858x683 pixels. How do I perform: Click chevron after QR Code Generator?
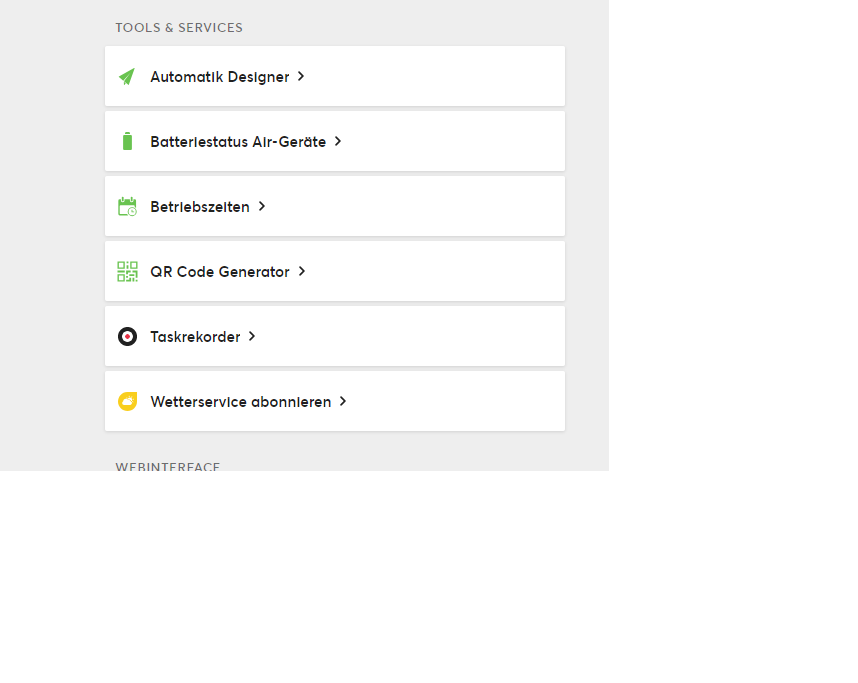302,272
